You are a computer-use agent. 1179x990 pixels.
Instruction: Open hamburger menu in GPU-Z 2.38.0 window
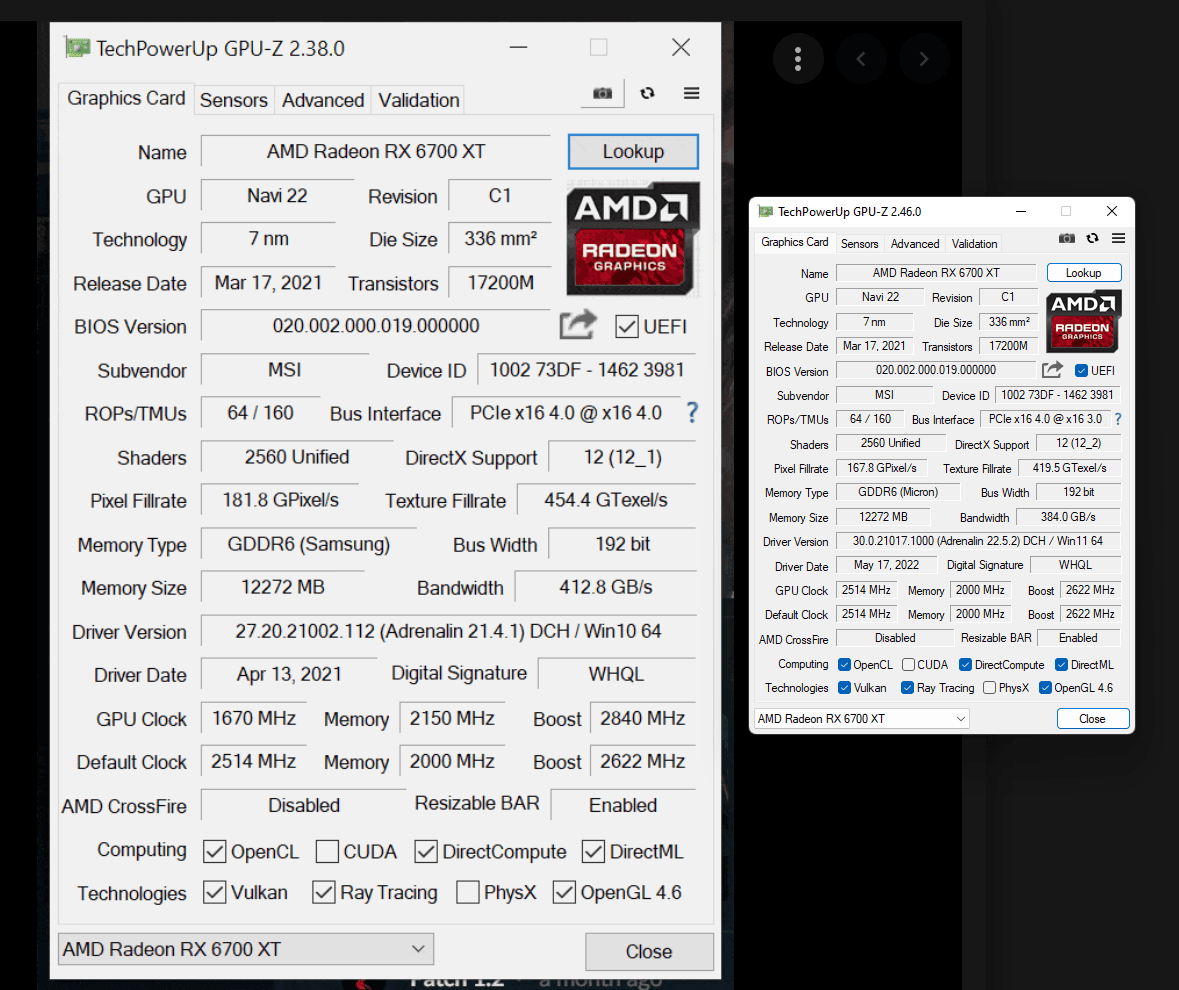click(691, 93)
